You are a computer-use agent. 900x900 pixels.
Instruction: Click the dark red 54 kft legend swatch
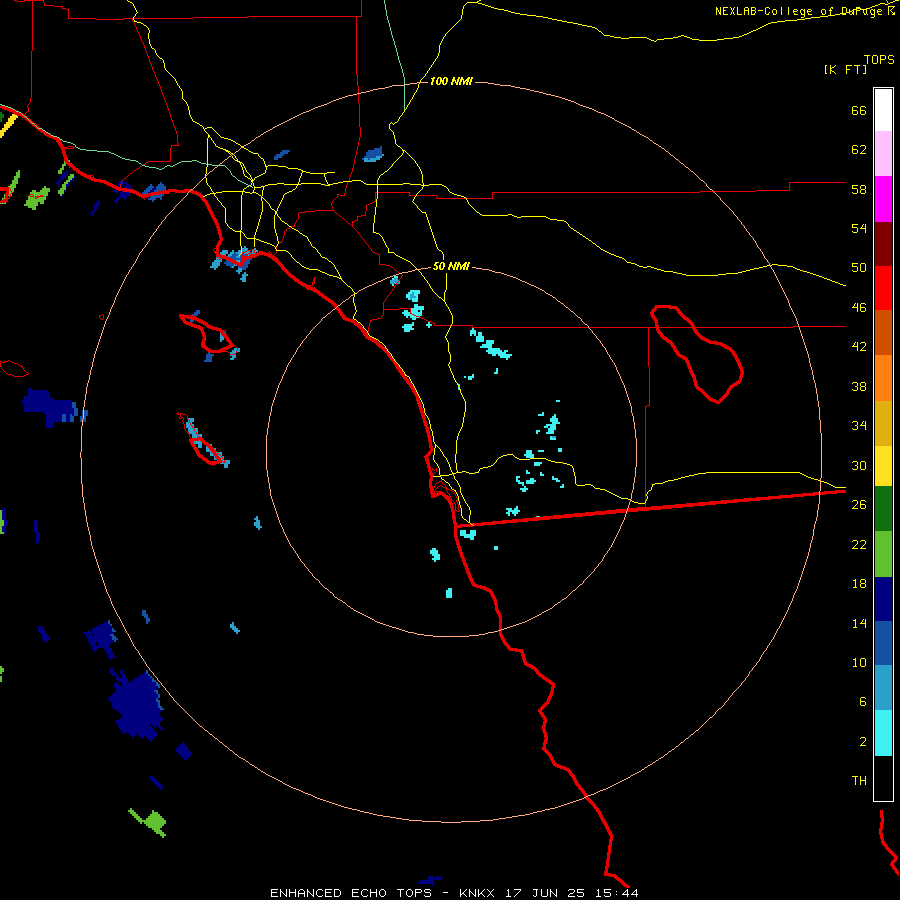[x=883, y=244]
